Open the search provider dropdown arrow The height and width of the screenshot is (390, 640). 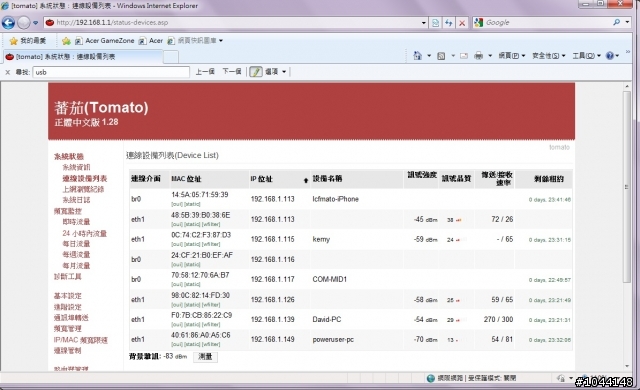point(627,22)
